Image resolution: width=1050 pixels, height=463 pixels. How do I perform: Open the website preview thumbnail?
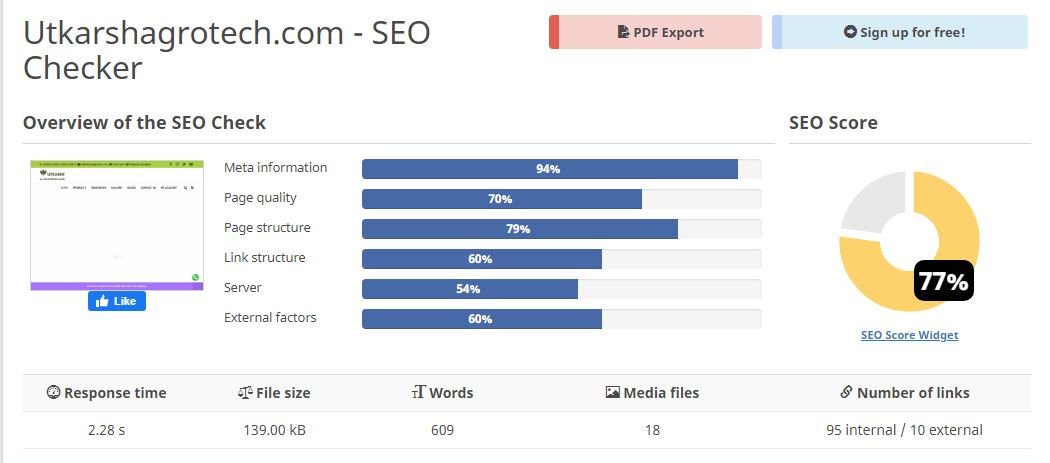pyautogui.click(x=117, y=225)
